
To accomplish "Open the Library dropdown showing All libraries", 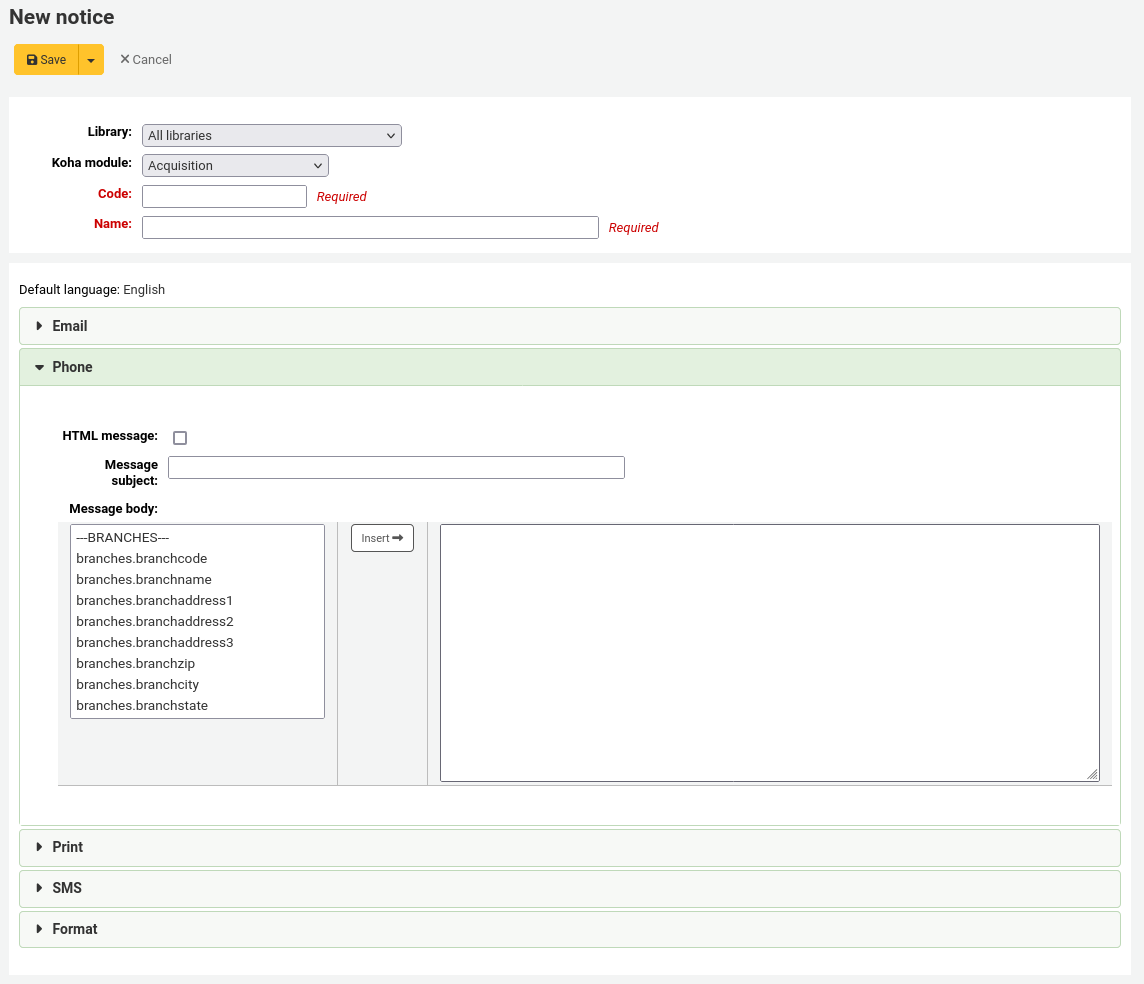I will click(x=271, y=135).
